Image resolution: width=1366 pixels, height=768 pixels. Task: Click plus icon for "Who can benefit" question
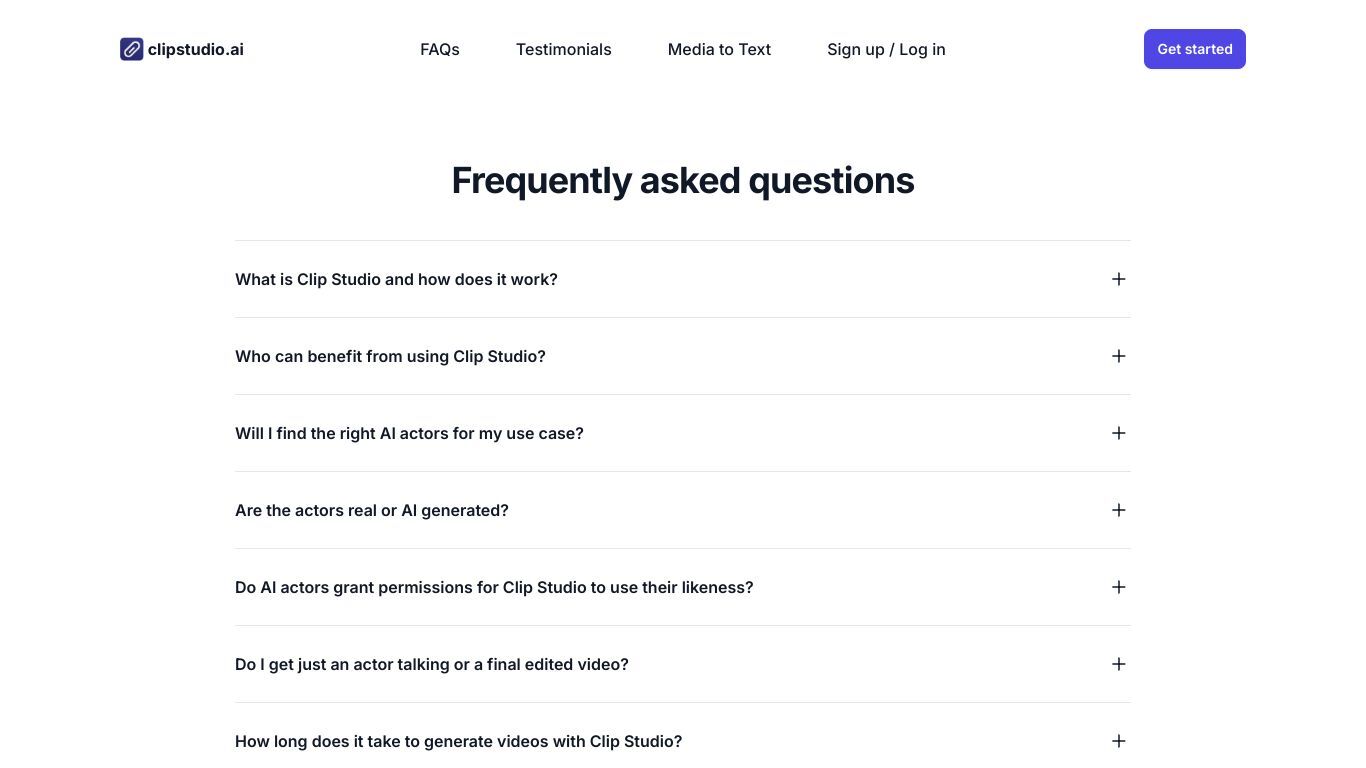tap(1118, 356)
